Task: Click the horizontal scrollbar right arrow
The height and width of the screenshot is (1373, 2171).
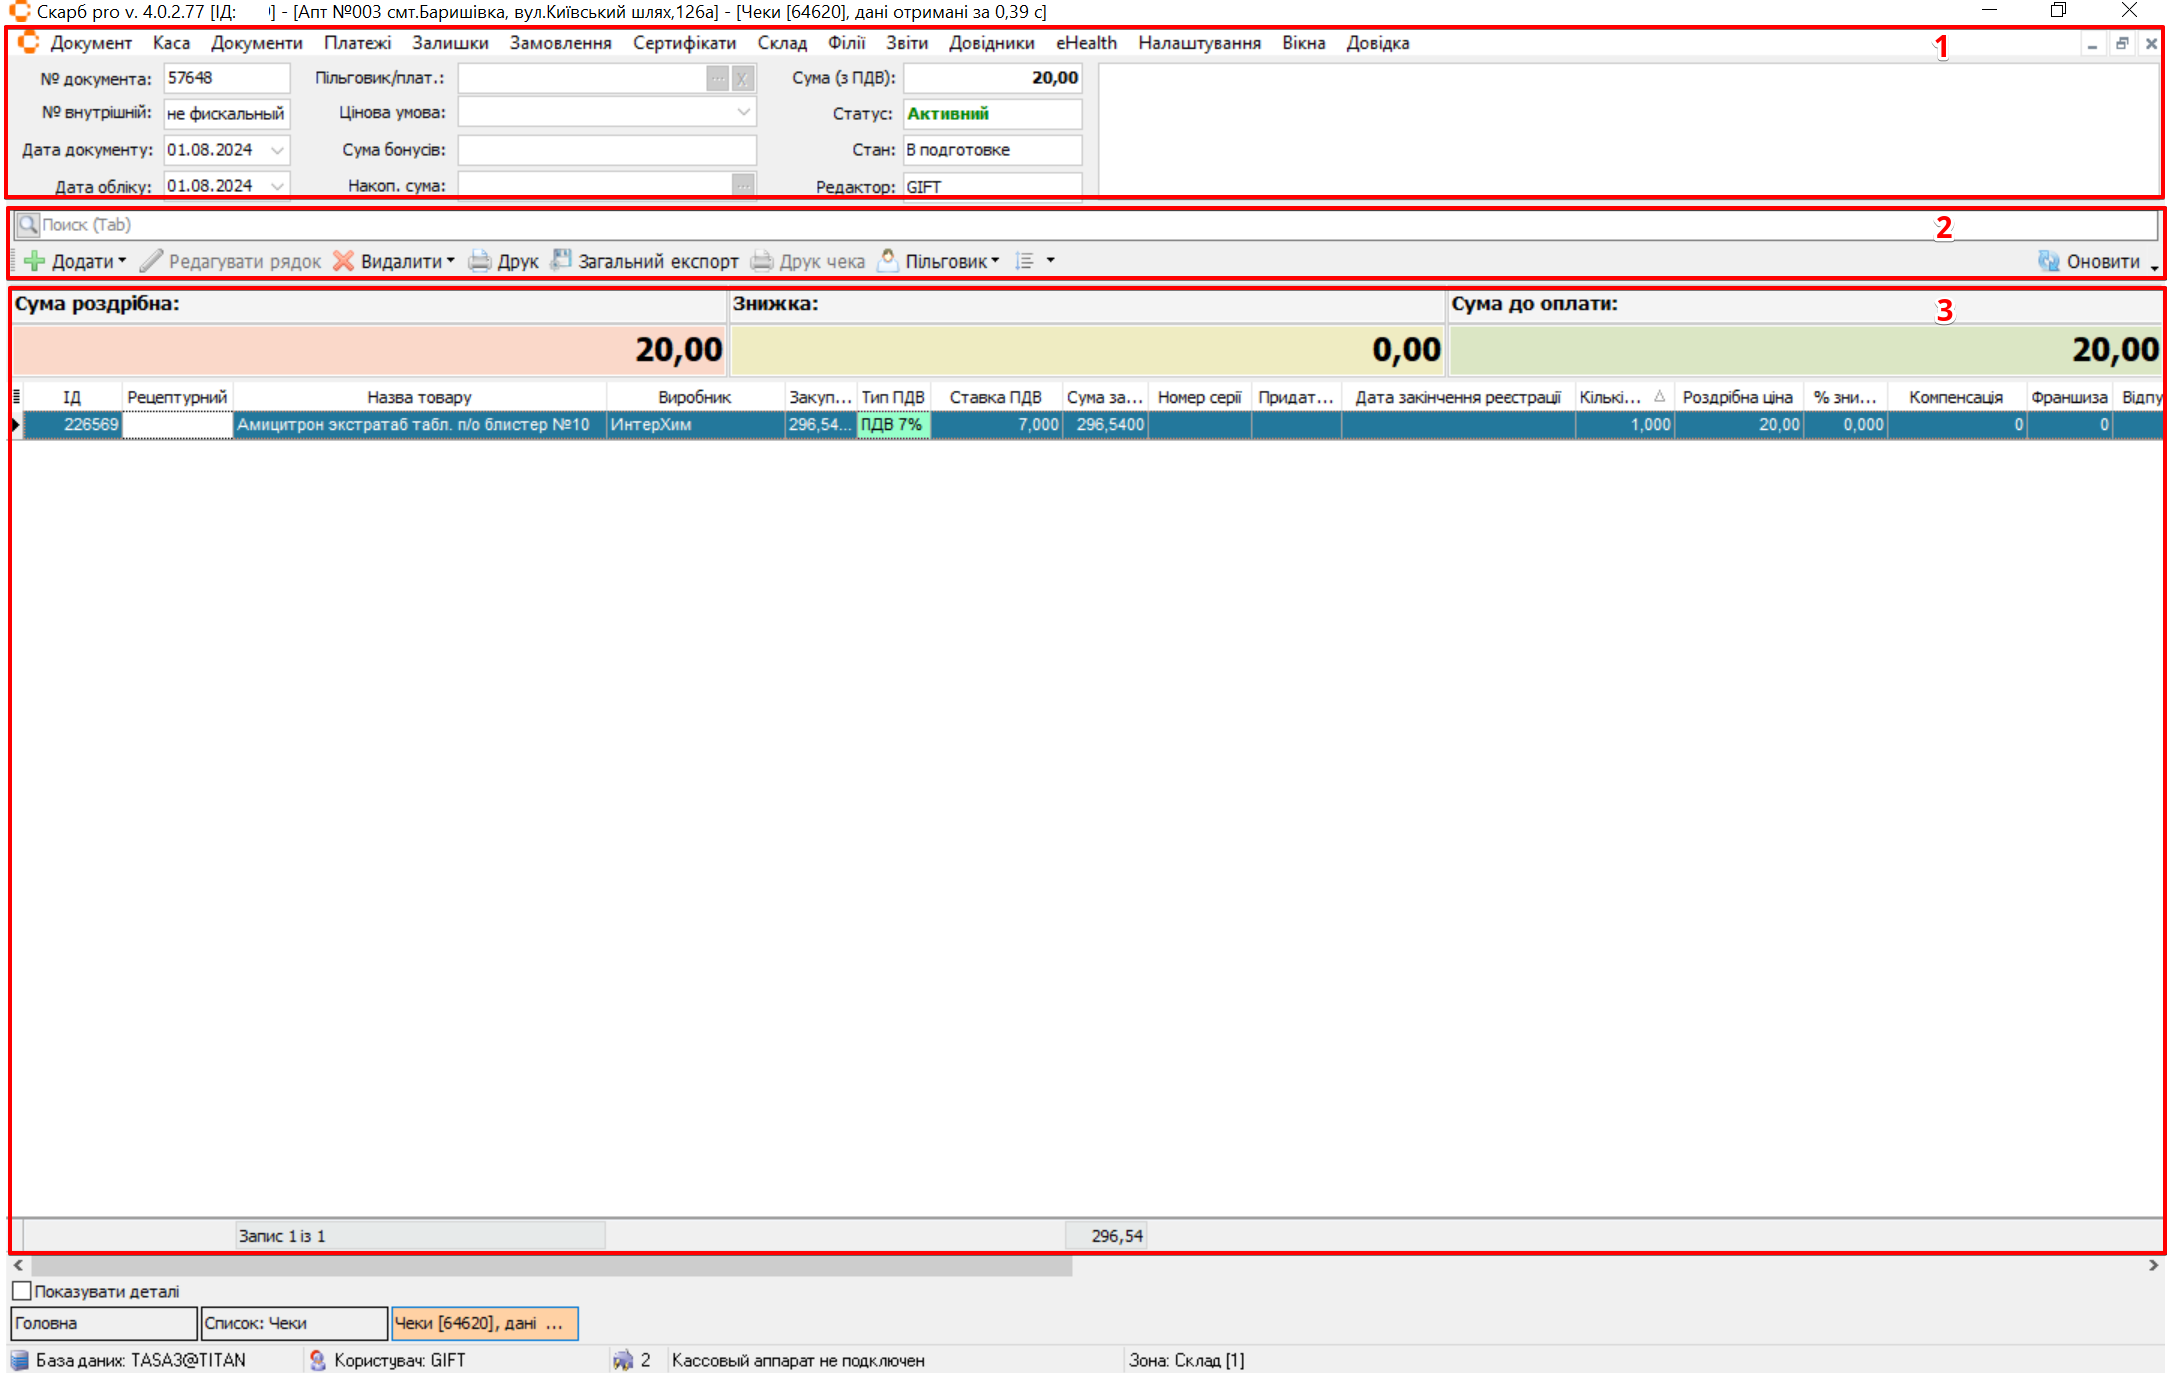Action: pos(2153,1265)
